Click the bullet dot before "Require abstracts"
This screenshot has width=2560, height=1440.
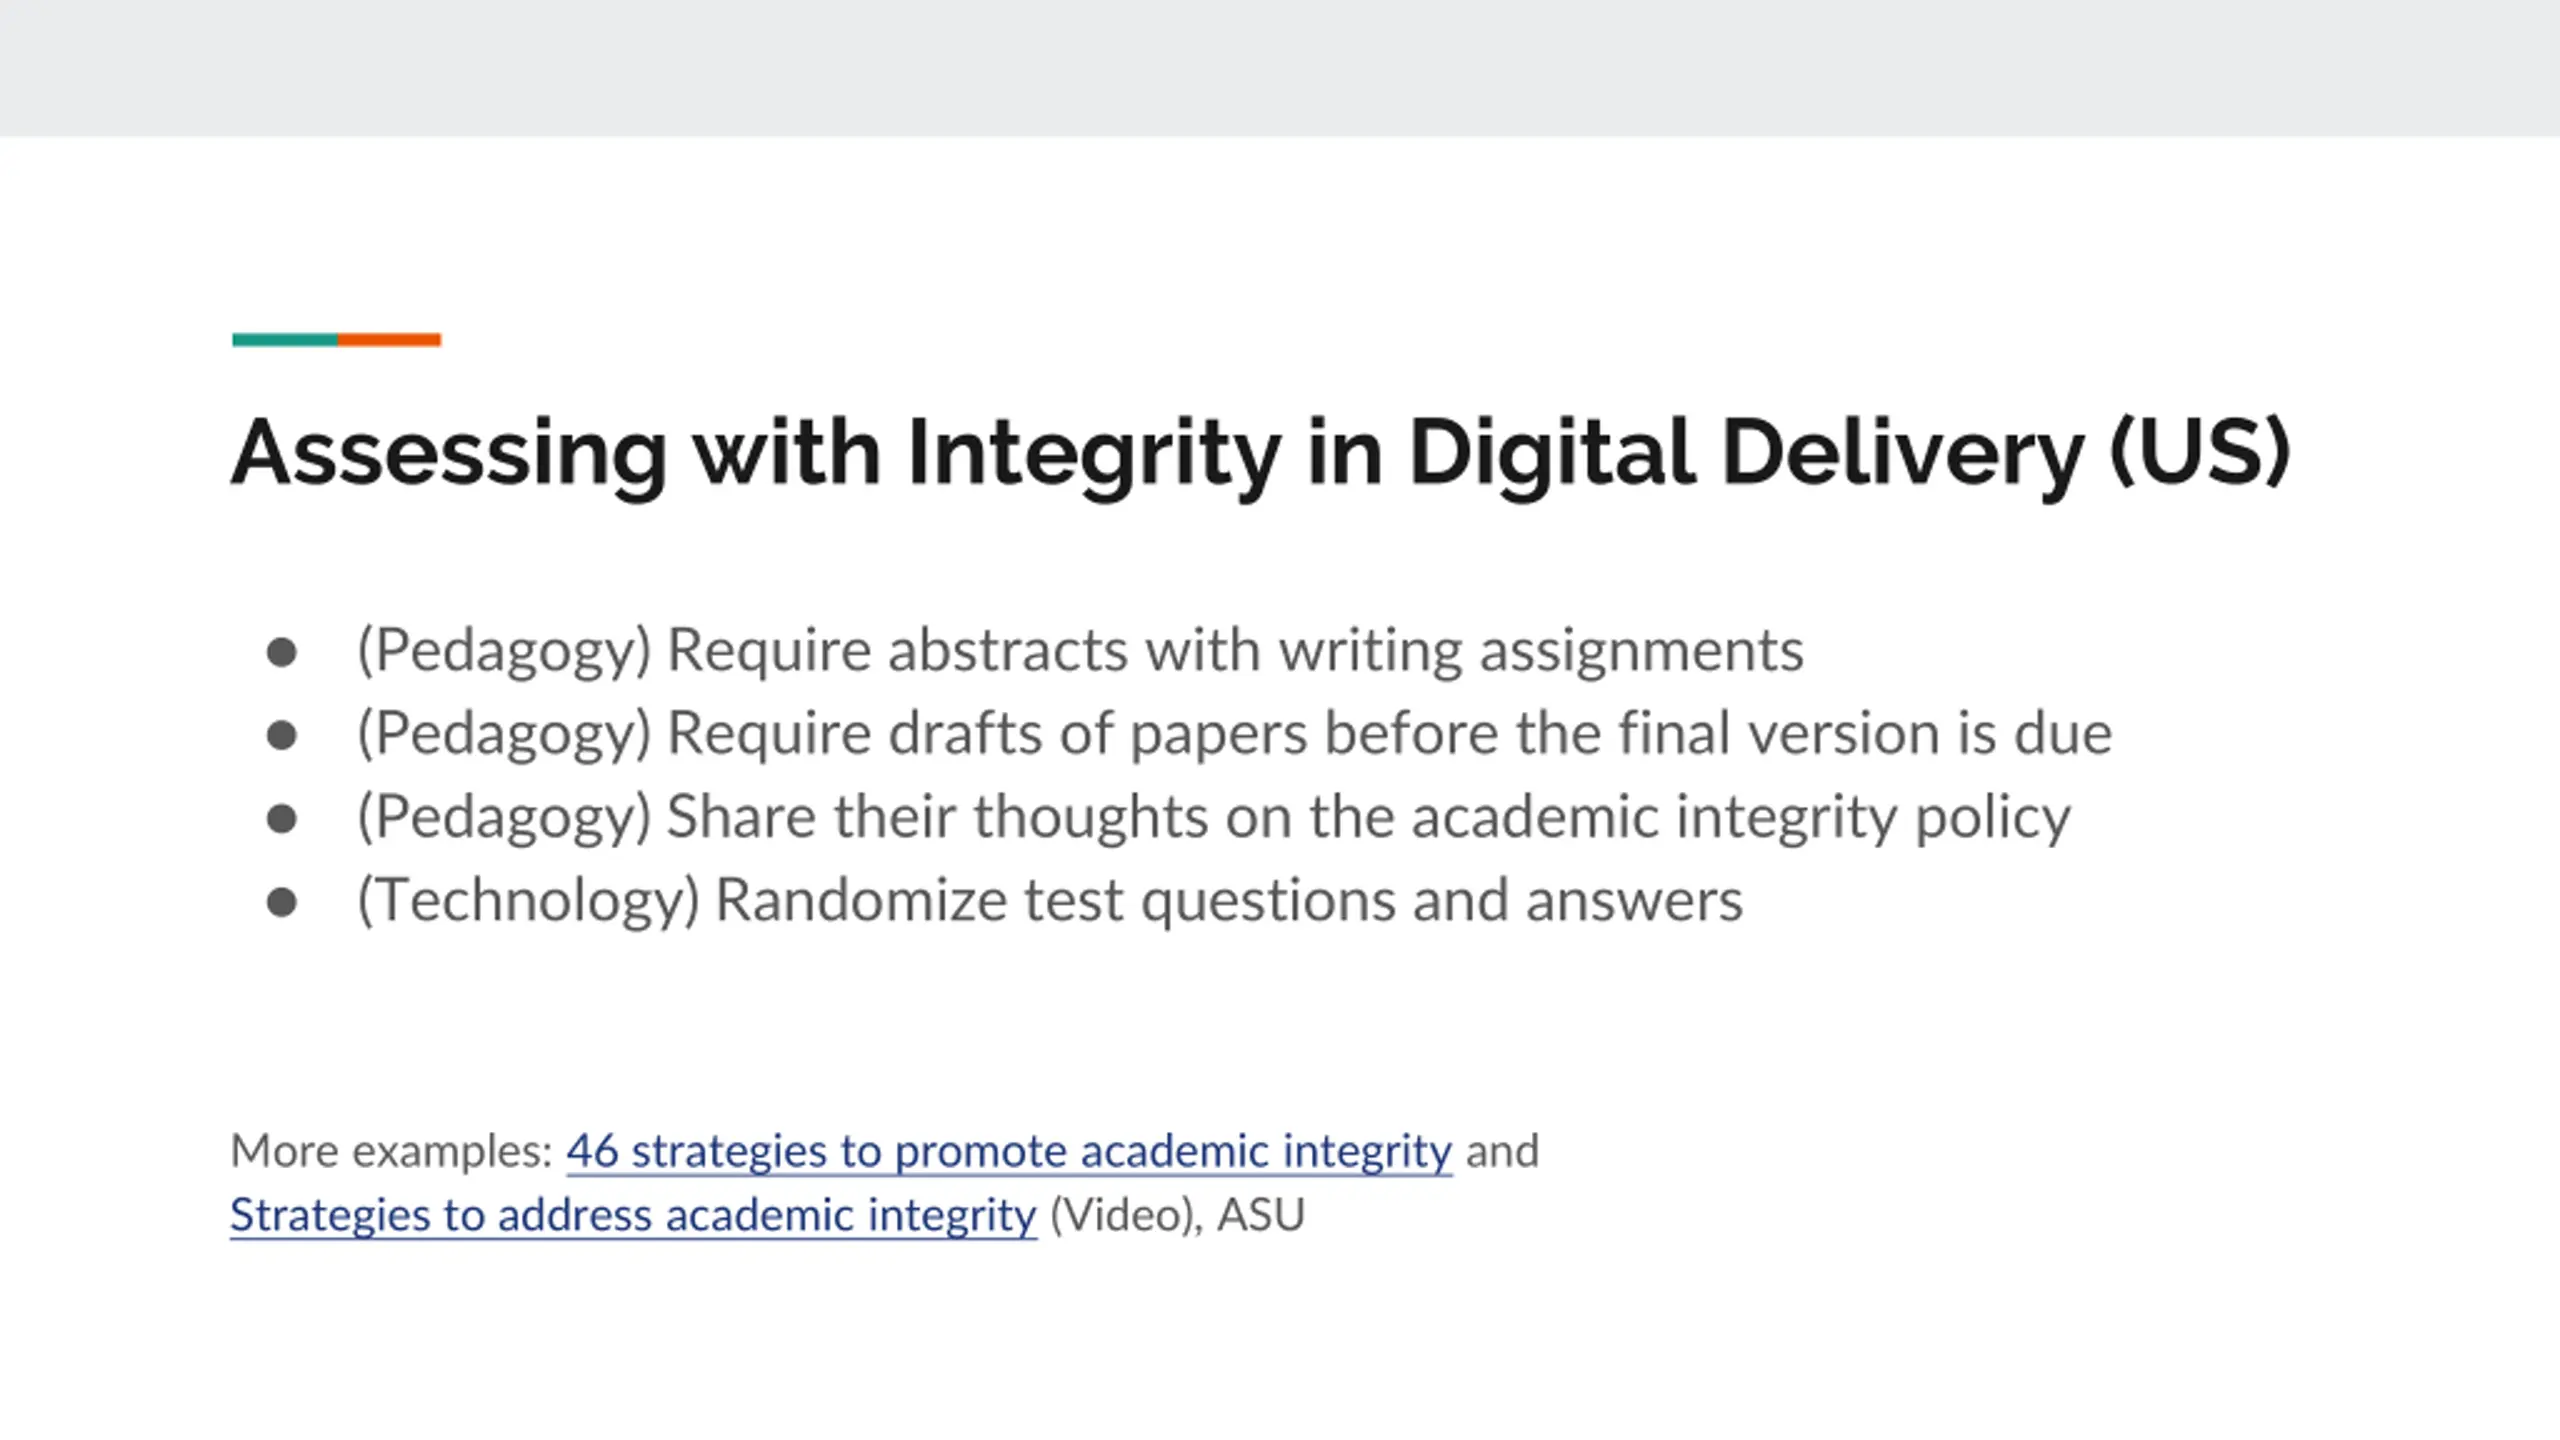pos(282,652)
